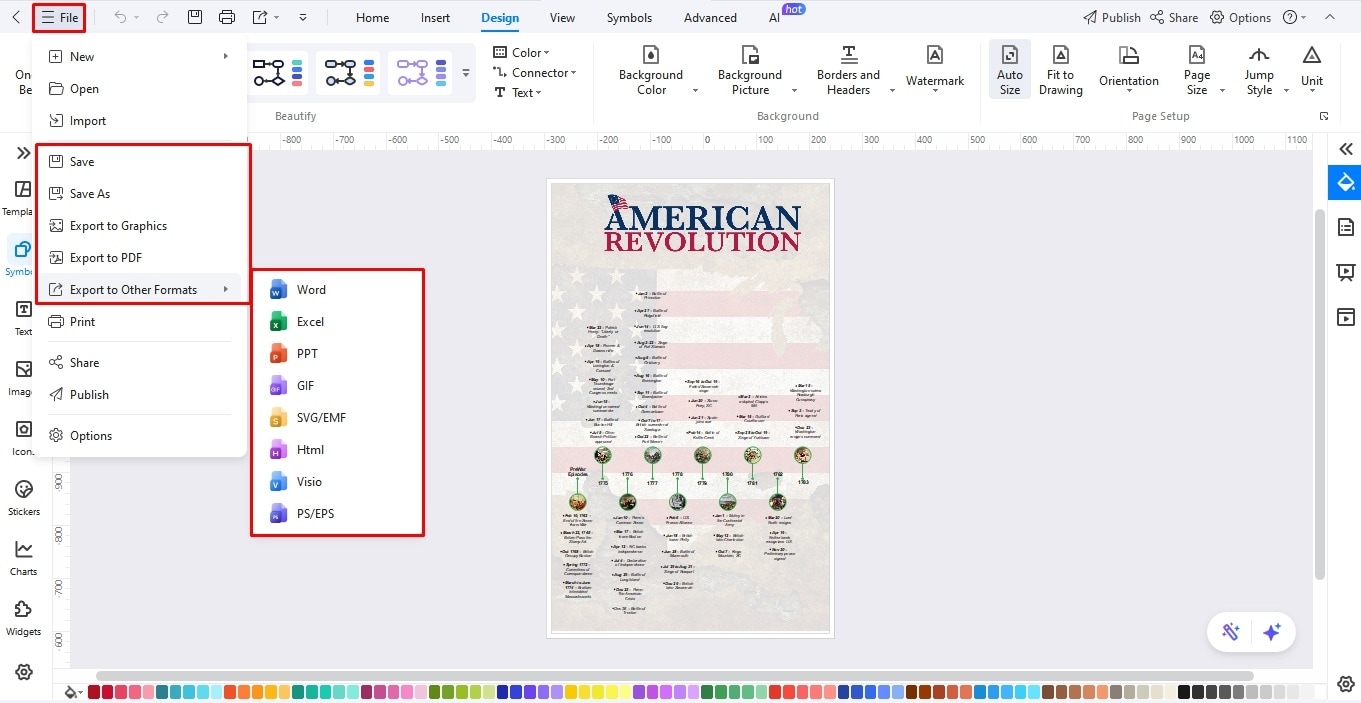Open Borders and Headers tool
Screen dimensions: 1361x703
click(x=849, y=70)
